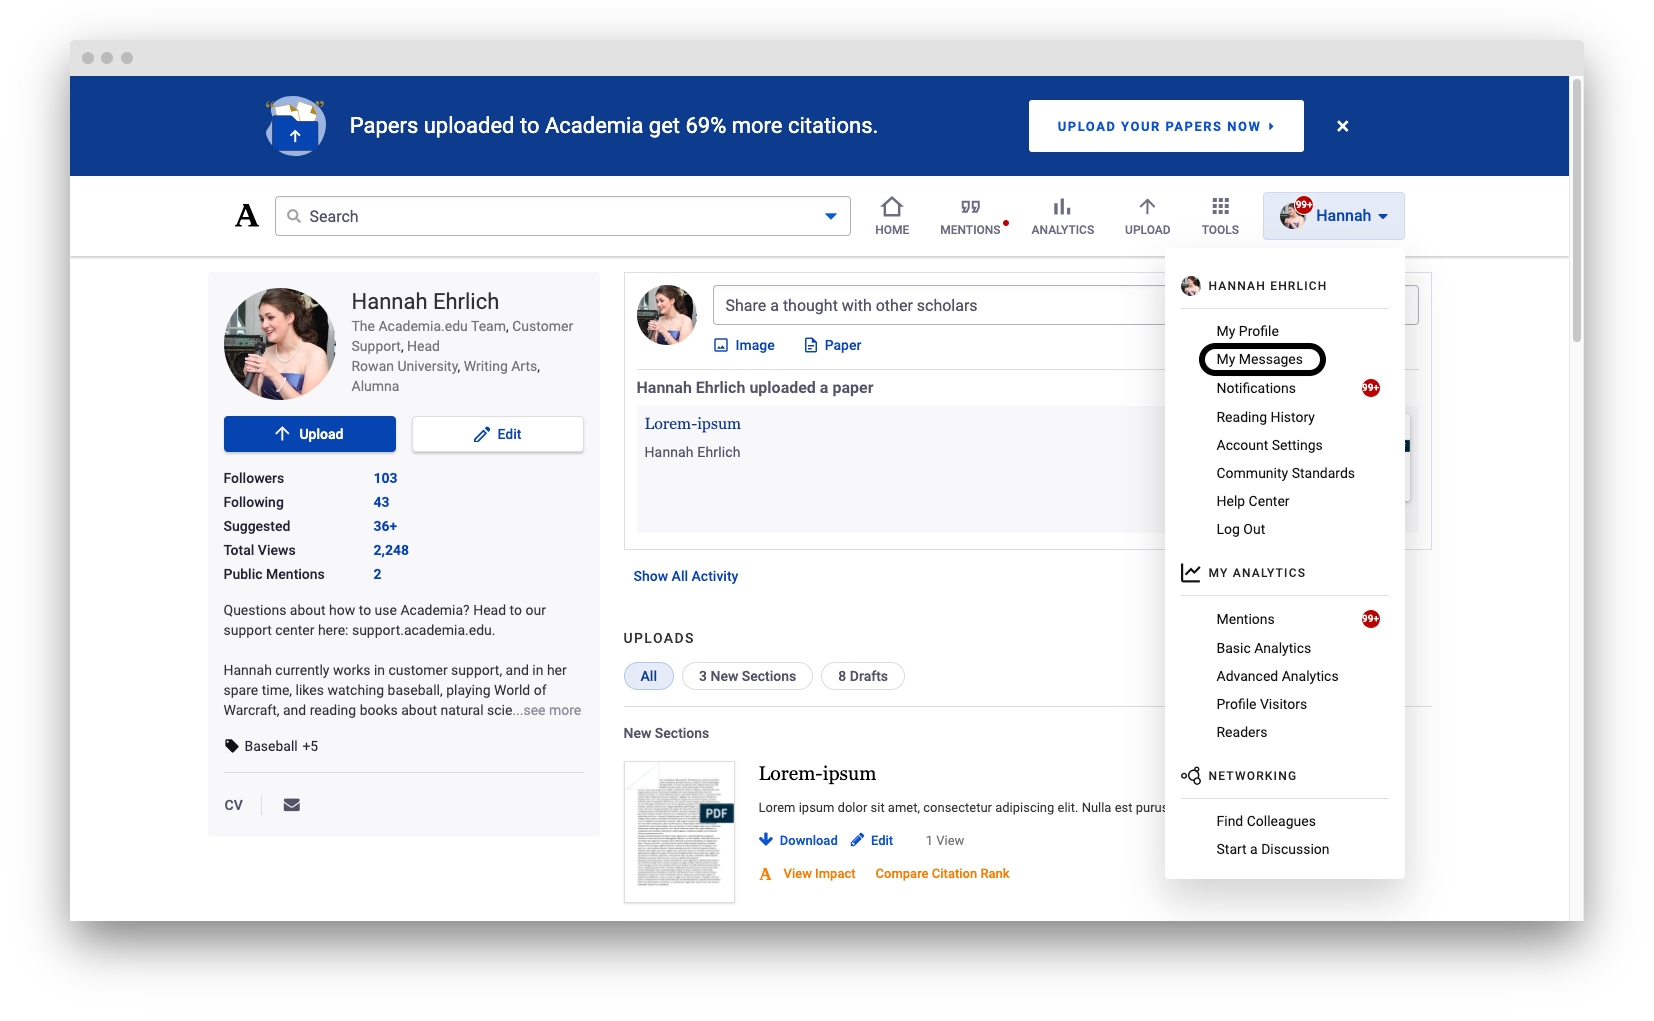This screenshot has height=1021, width=1654.
Task: Click Suggested count 36+
Action: pos(385,526)
